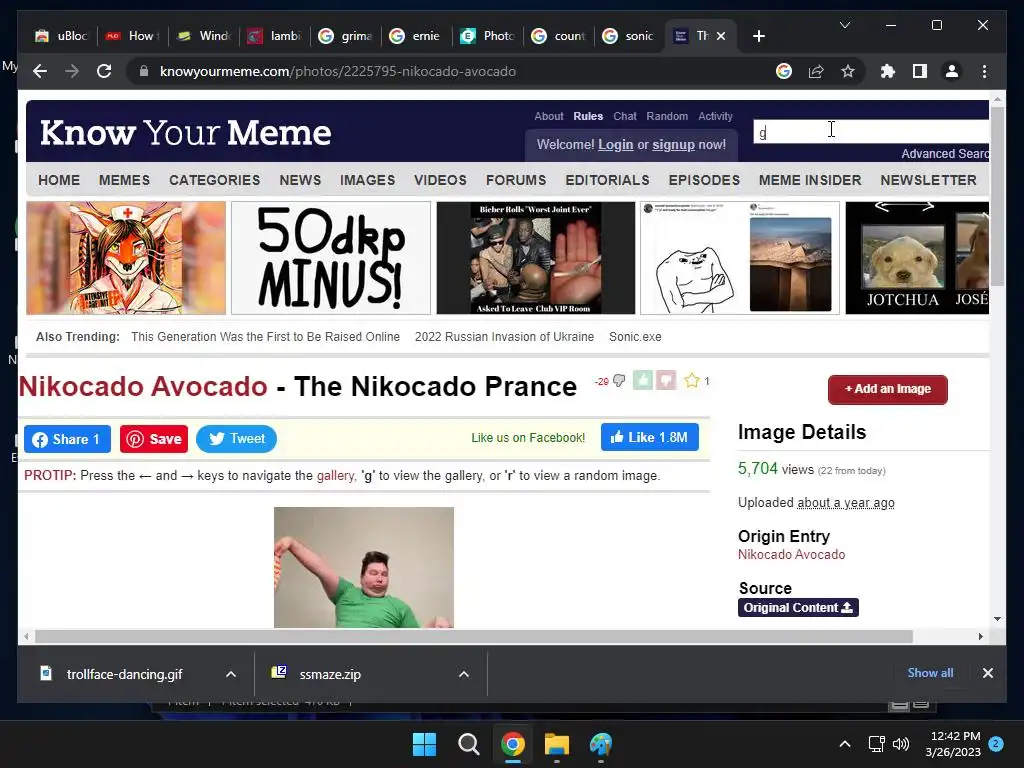Open the CATEGORIES menu item
The height and width of the screenshot is (768, 1024).
click(x=214, y=180)
